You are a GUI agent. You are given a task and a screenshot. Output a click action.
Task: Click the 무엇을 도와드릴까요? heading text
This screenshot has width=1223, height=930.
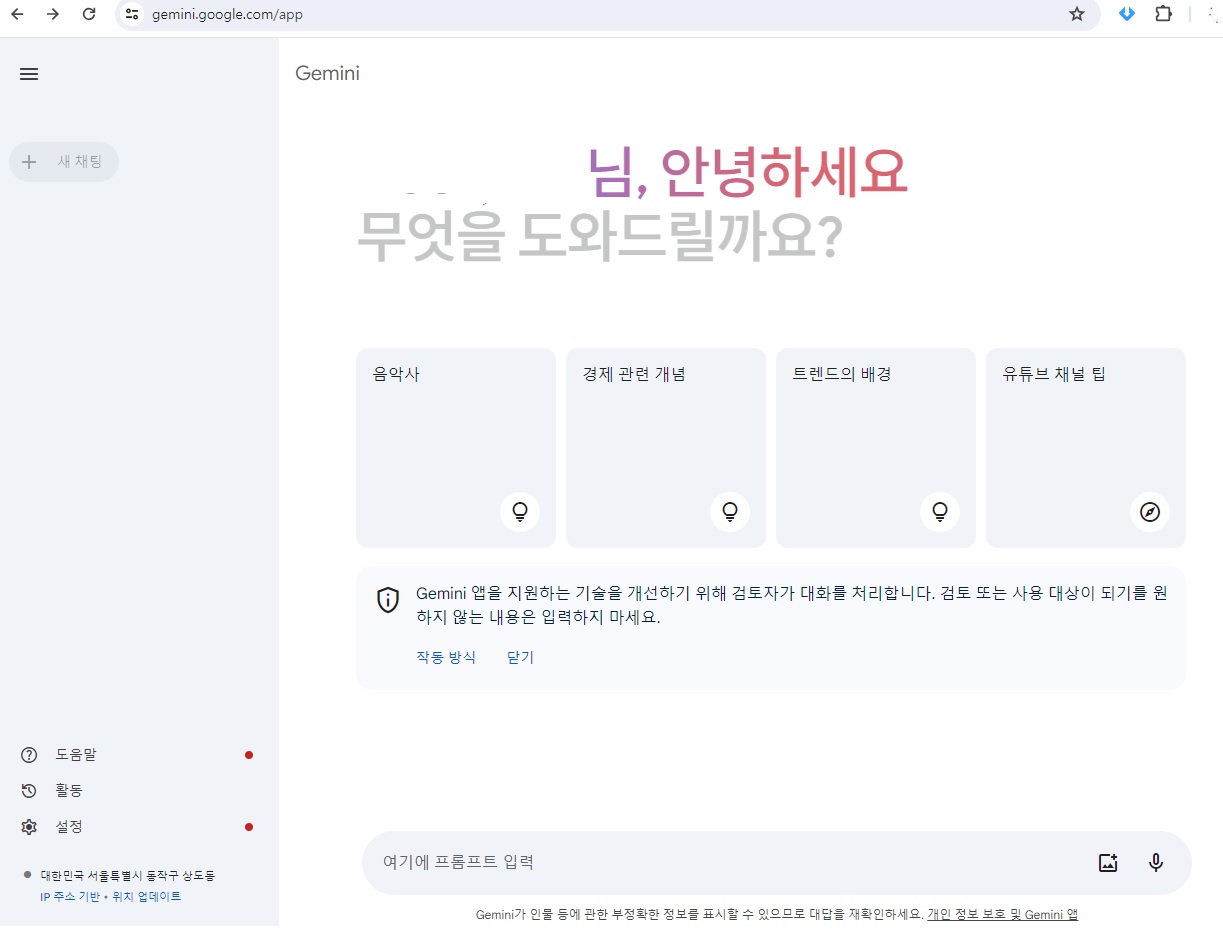point(600,238)
